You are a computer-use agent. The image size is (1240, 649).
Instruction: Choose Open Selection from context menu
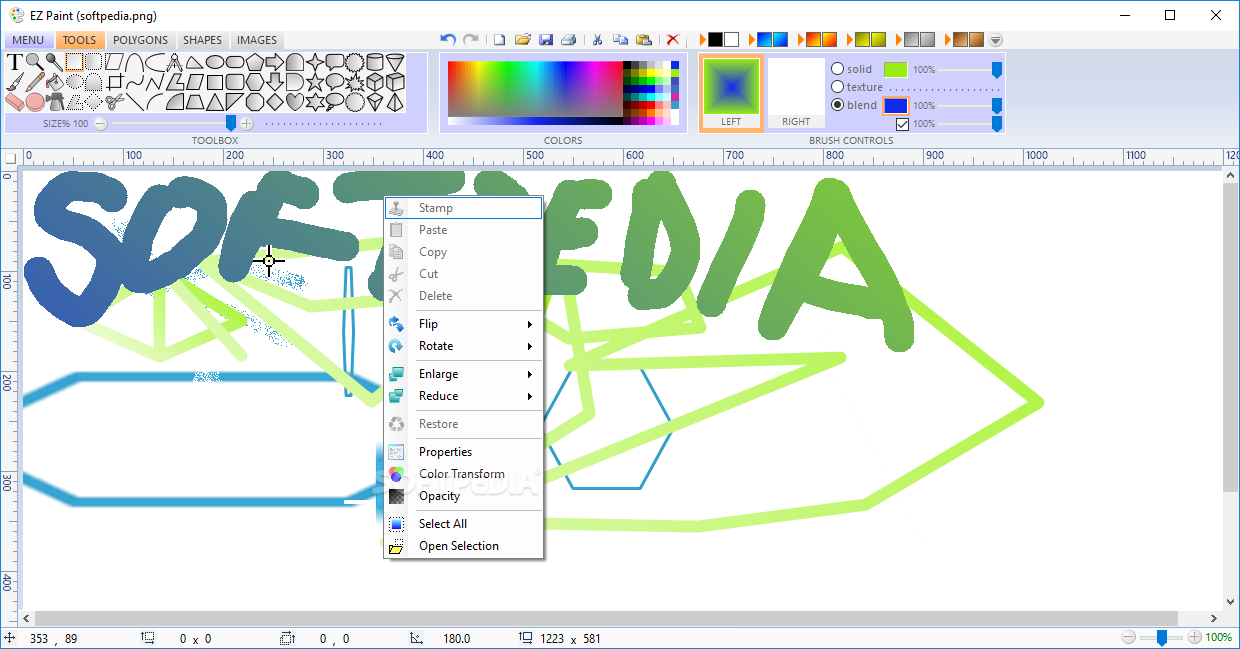point(464,546)
